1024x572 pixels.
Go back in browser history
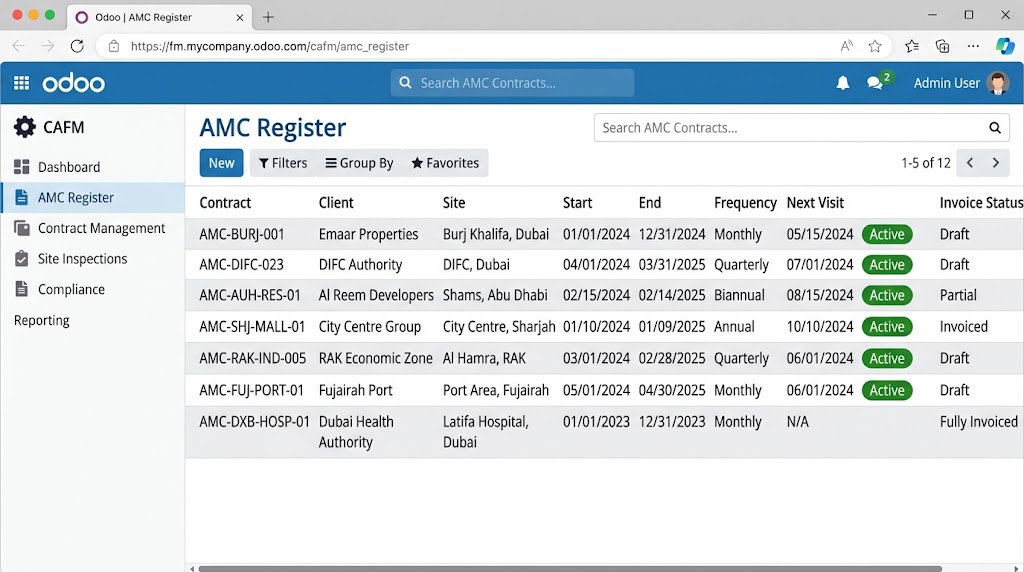click(x=18, y=46)
